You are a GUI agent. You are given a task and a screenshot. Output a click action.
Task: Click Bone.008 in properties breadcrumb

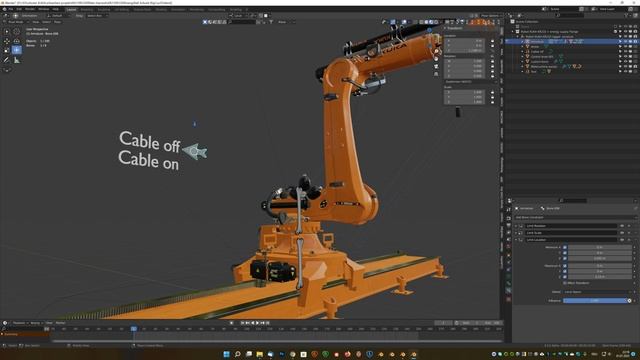pos(553,208)
